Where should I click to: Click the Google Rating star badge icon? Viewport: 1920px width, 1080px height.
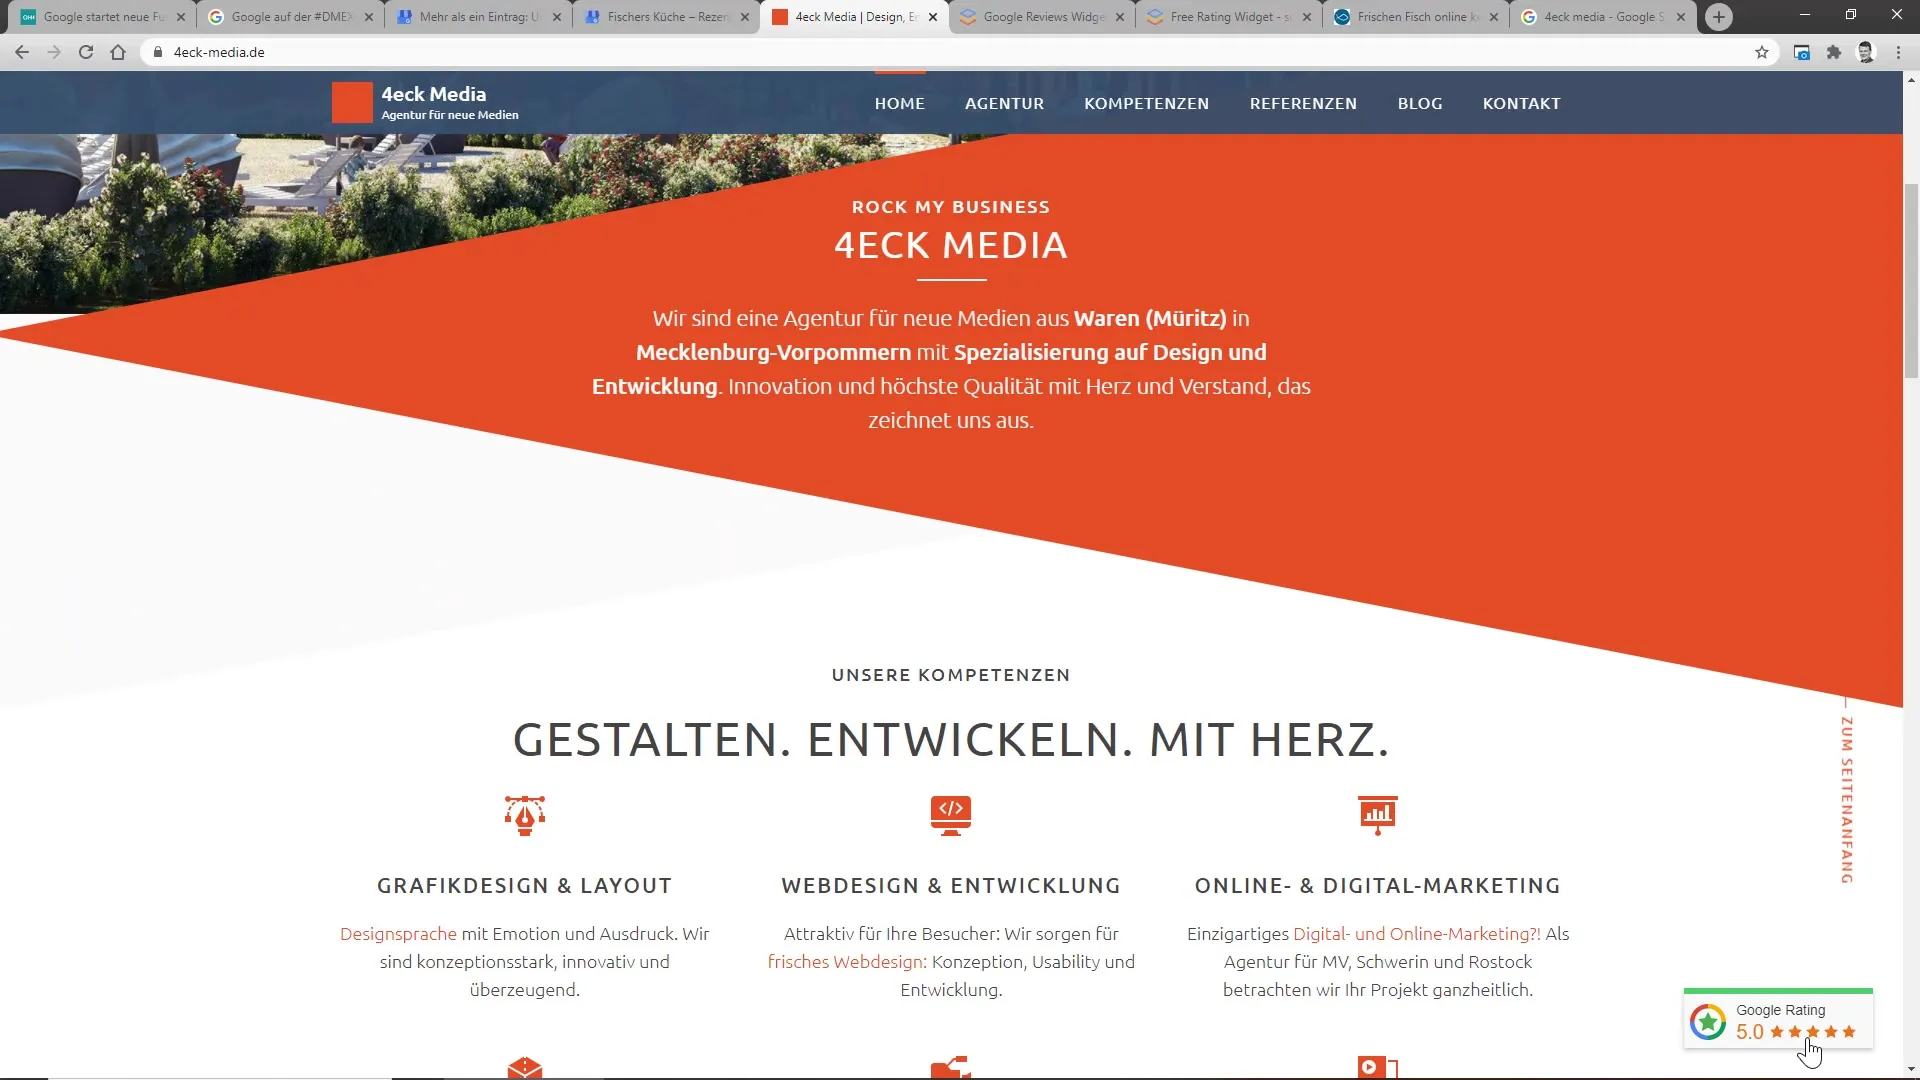[x=1709, y=1022]
